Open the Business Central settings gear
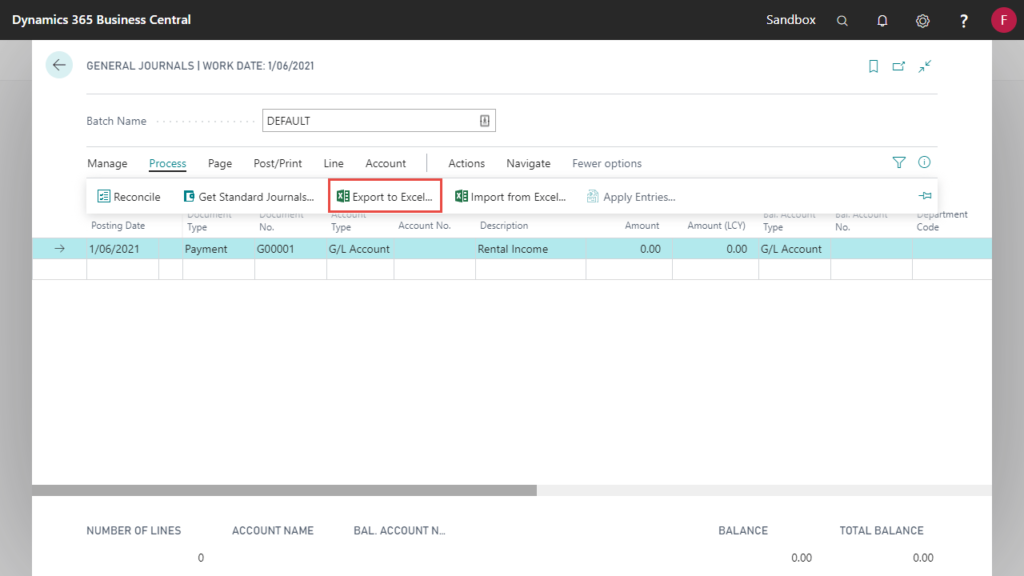 (x=922, y=20)
